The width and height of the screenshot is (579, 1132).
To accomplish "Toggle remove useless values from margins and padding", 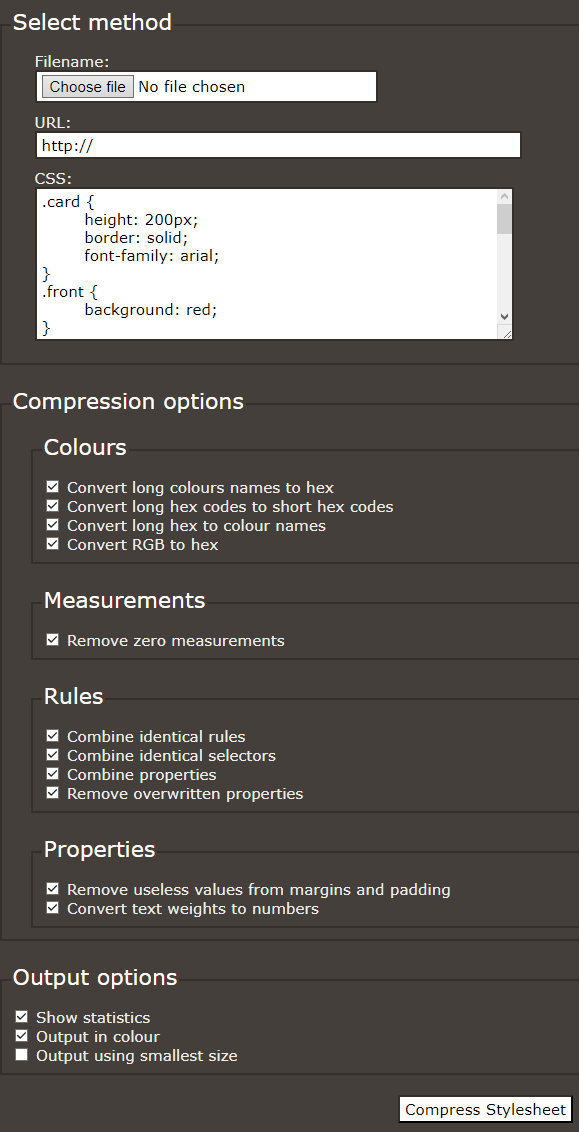I will click(x=52, y=889).
